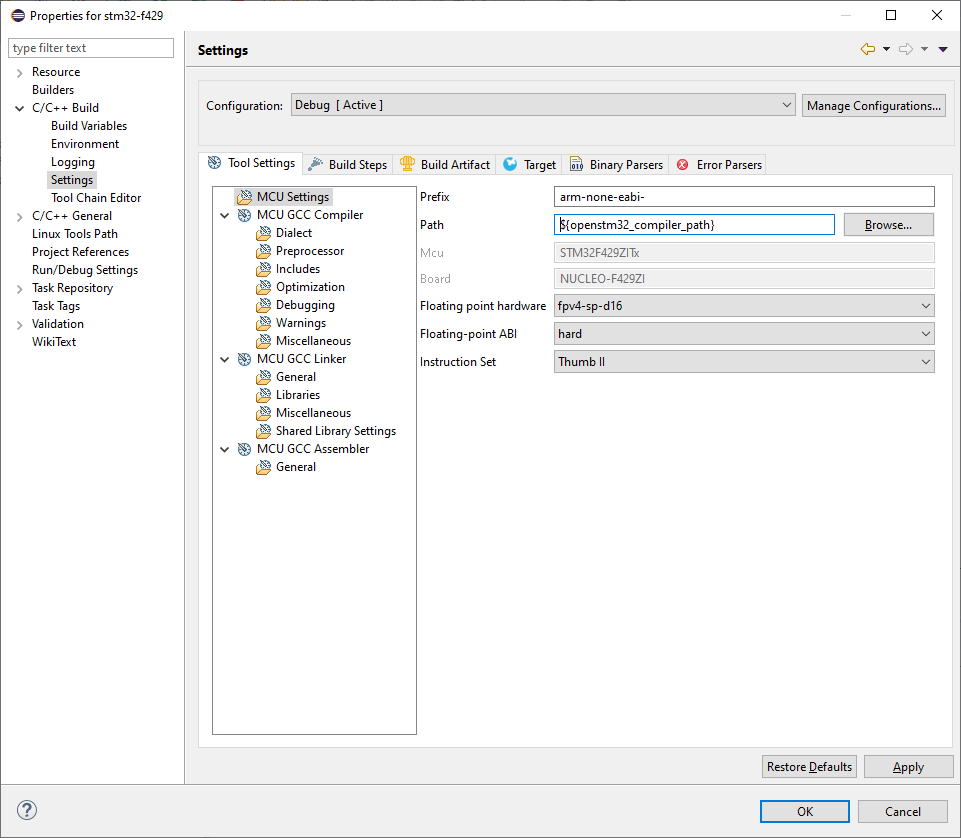Collapse the MCU GCC Compiler node
The height and width of the screenshot is (838, 961).
pyautogui.click(x=225, y=215)
